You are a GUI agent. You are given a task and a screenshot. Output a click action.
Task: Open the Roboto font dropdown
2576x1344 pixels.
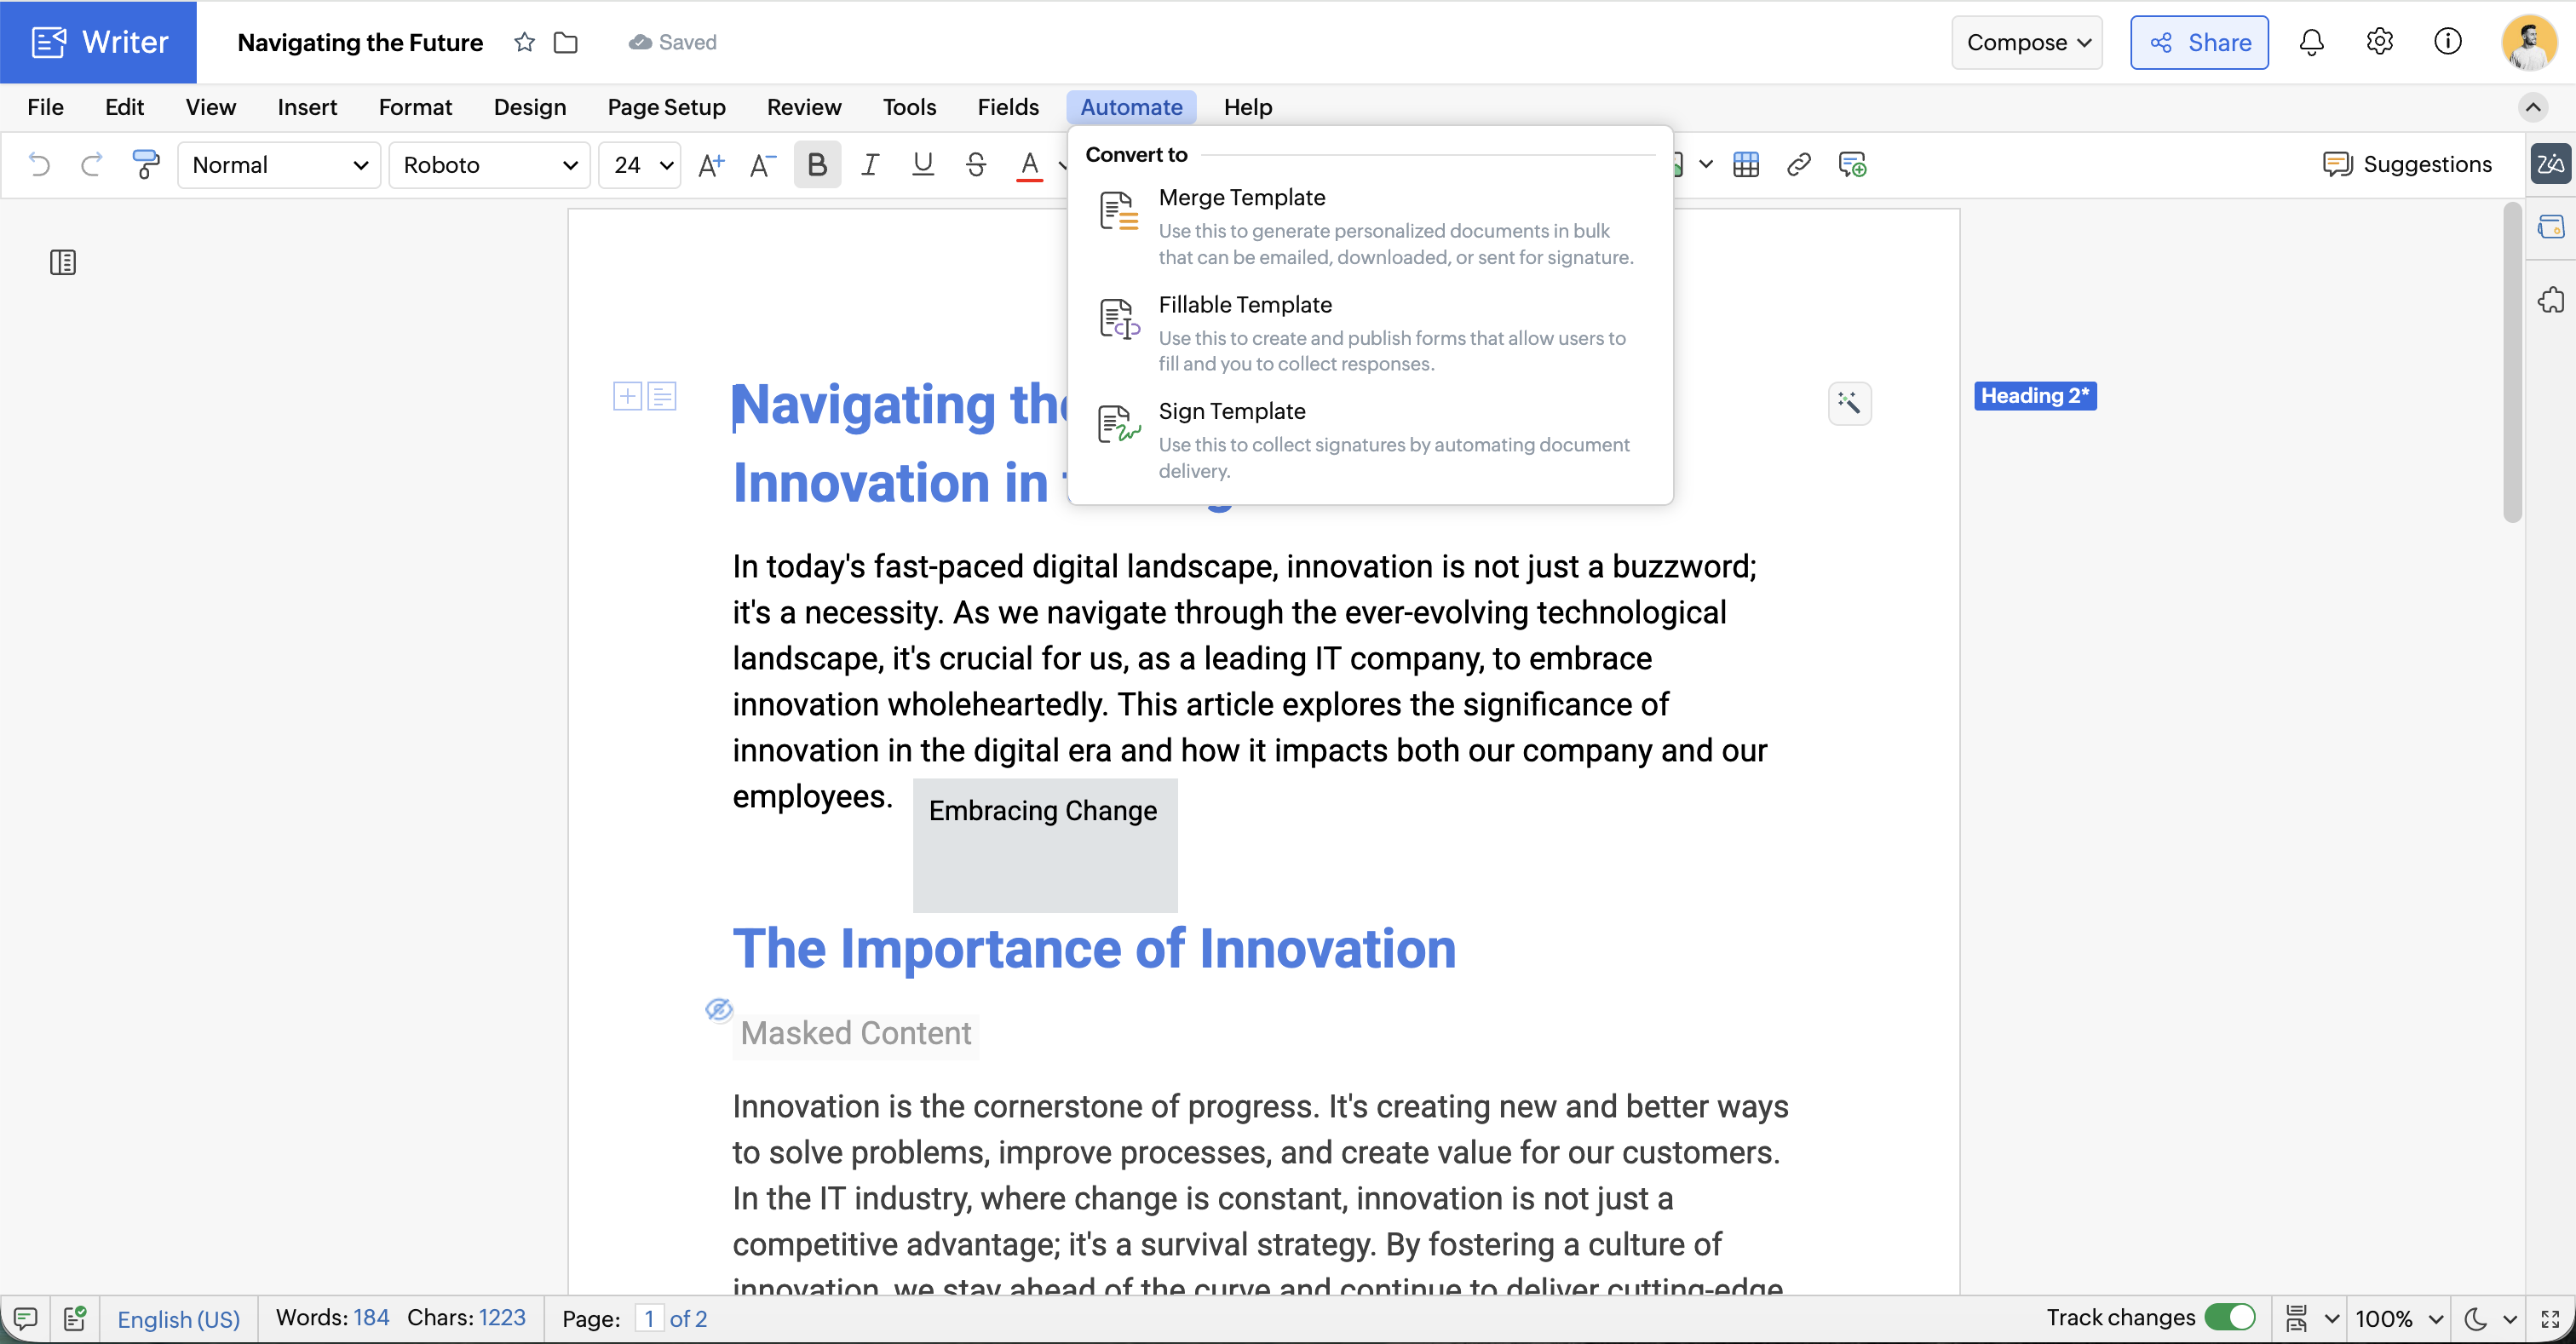490,164
